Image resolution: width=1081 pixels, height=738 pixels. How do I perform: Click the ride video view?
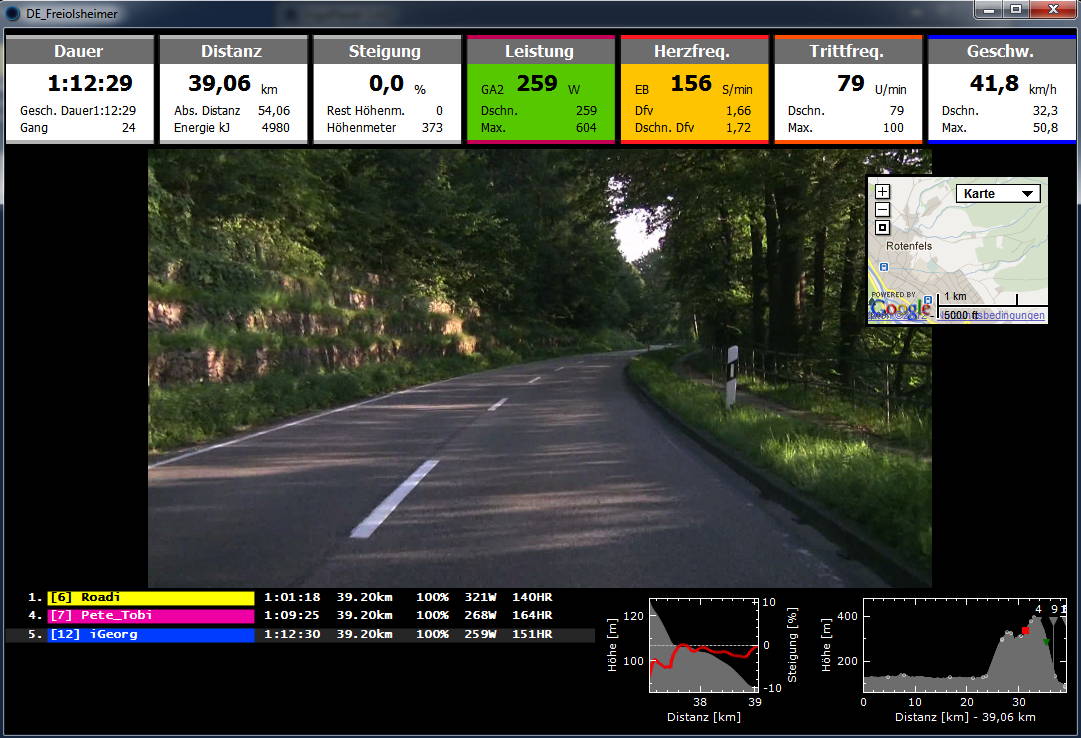click(x=540, y=369)
